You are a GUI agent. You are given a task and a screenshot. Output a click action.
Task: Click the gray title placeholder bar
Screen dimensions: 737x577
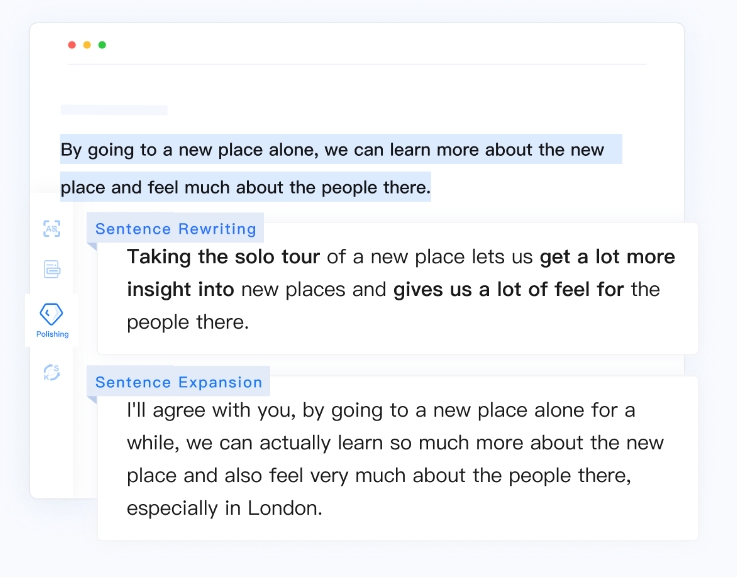point(114,110)
